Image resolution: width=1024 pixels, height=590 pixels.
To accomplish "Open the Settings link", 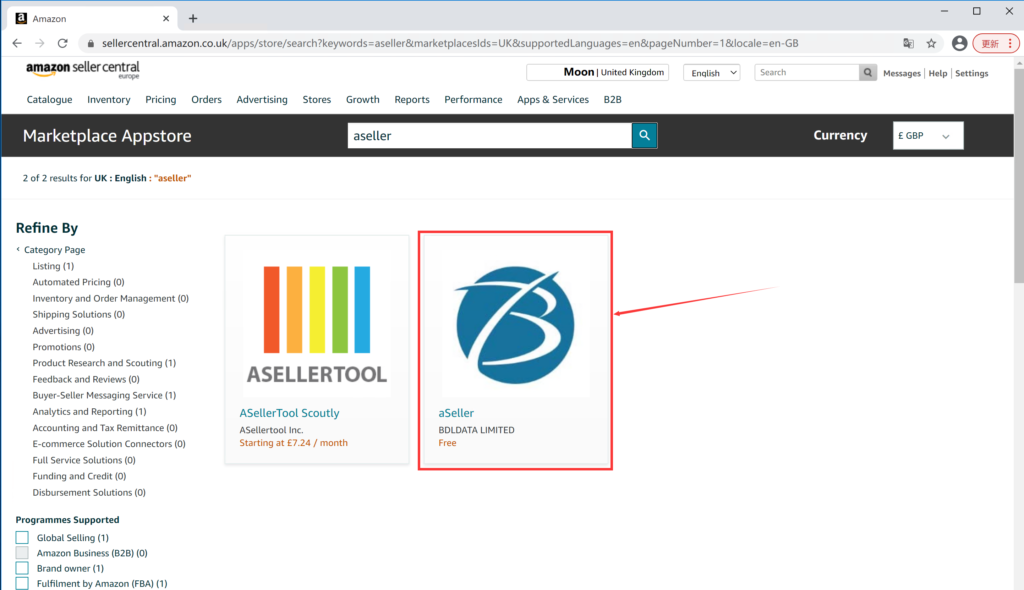I will tap(972, 73).
